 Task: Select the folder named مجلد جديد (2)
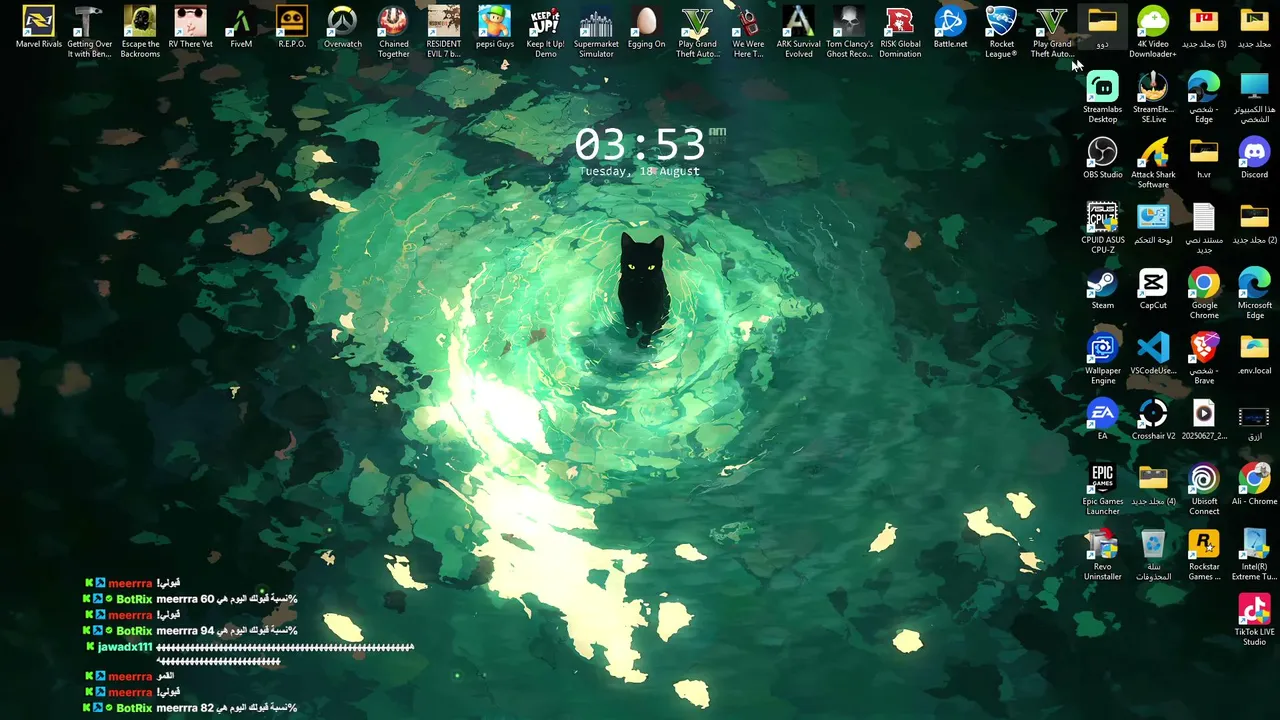click(x=1254, y=223)
